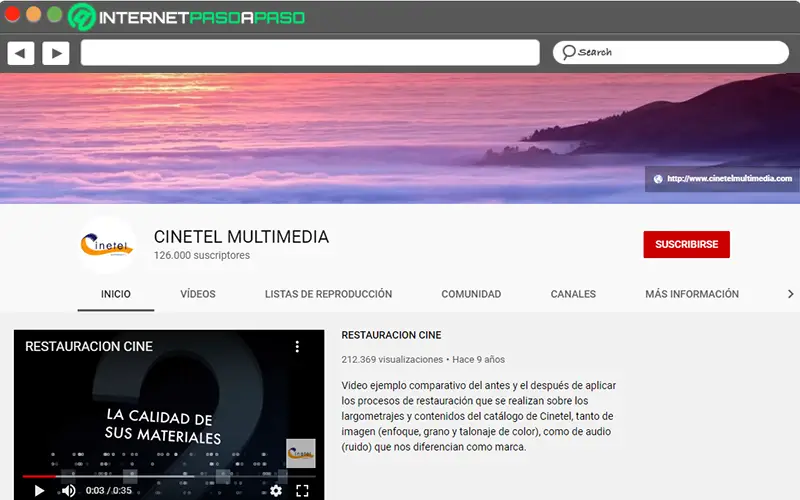
Task: Click the browser back arrow button
Action: [x=20, y=53]
